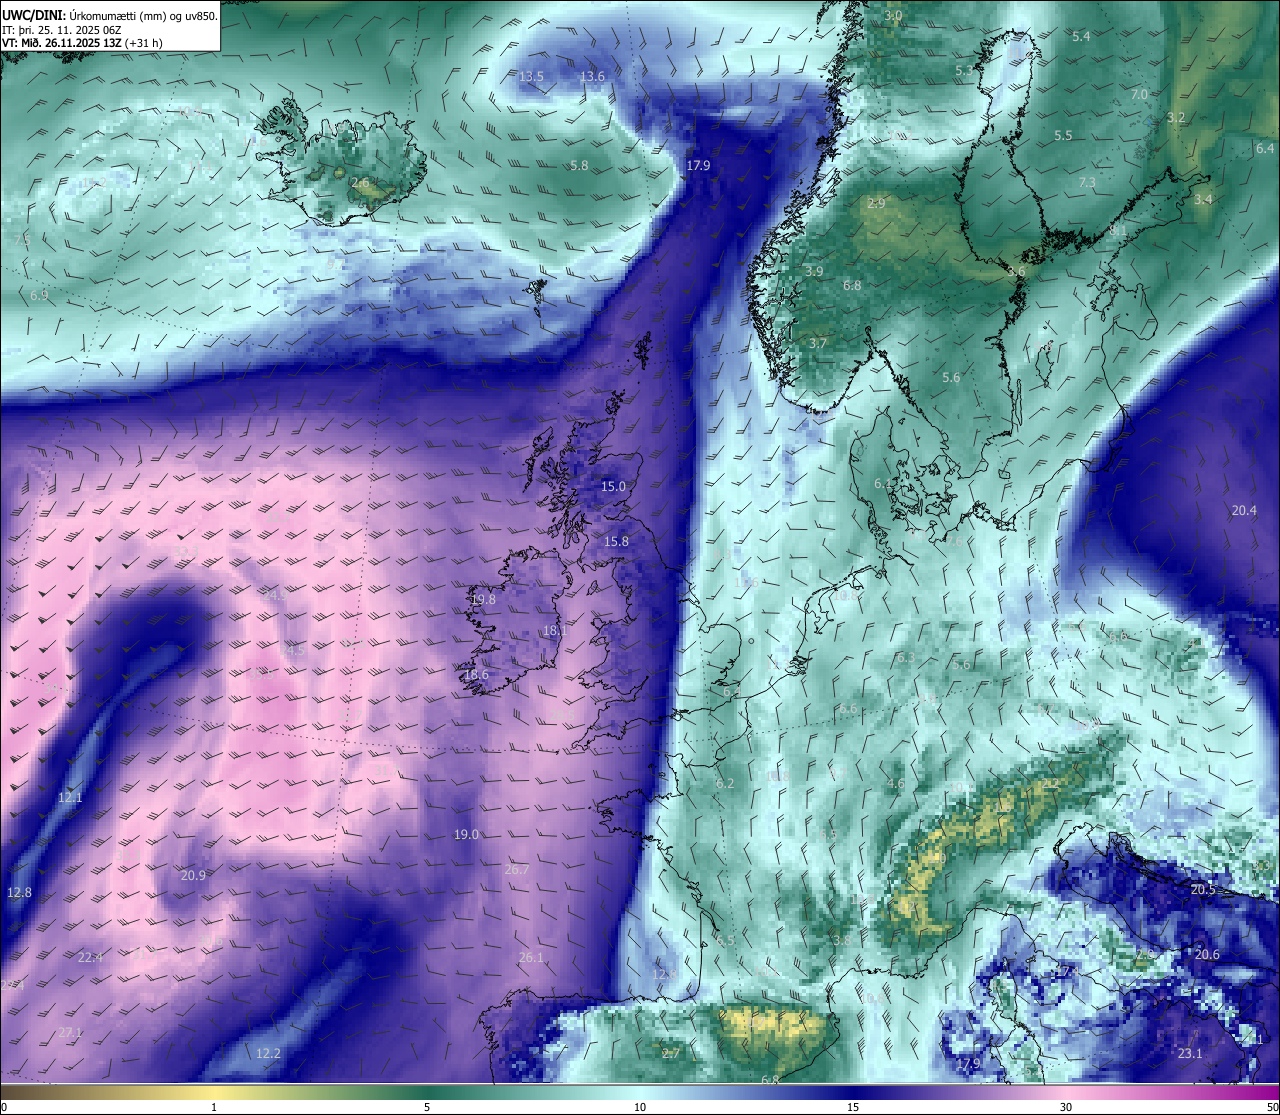Click the 15.0 value over Scotland
The image size is (1280, 1115).
click(613, 486)
